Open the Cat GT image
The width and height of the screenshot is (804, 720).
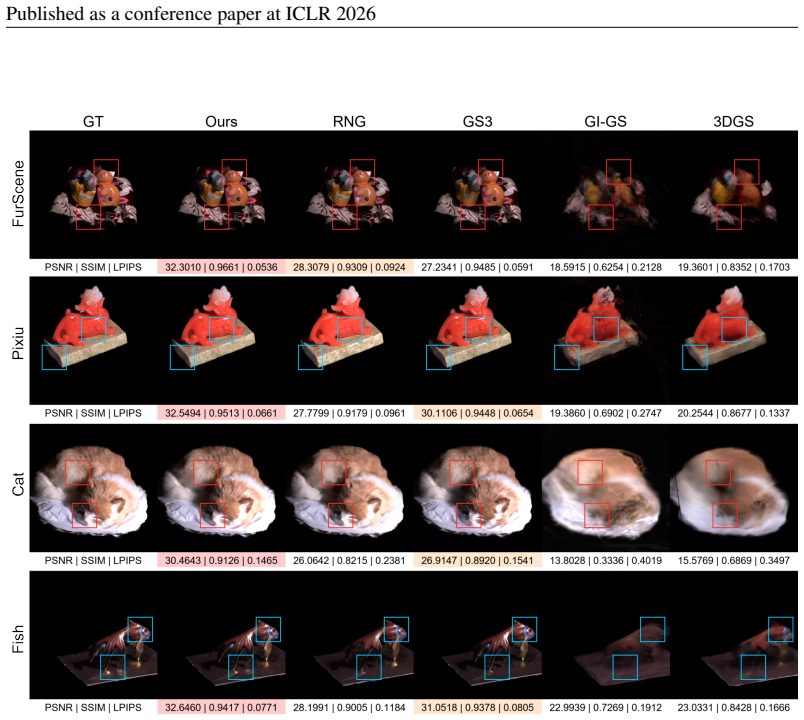(93, 488)
